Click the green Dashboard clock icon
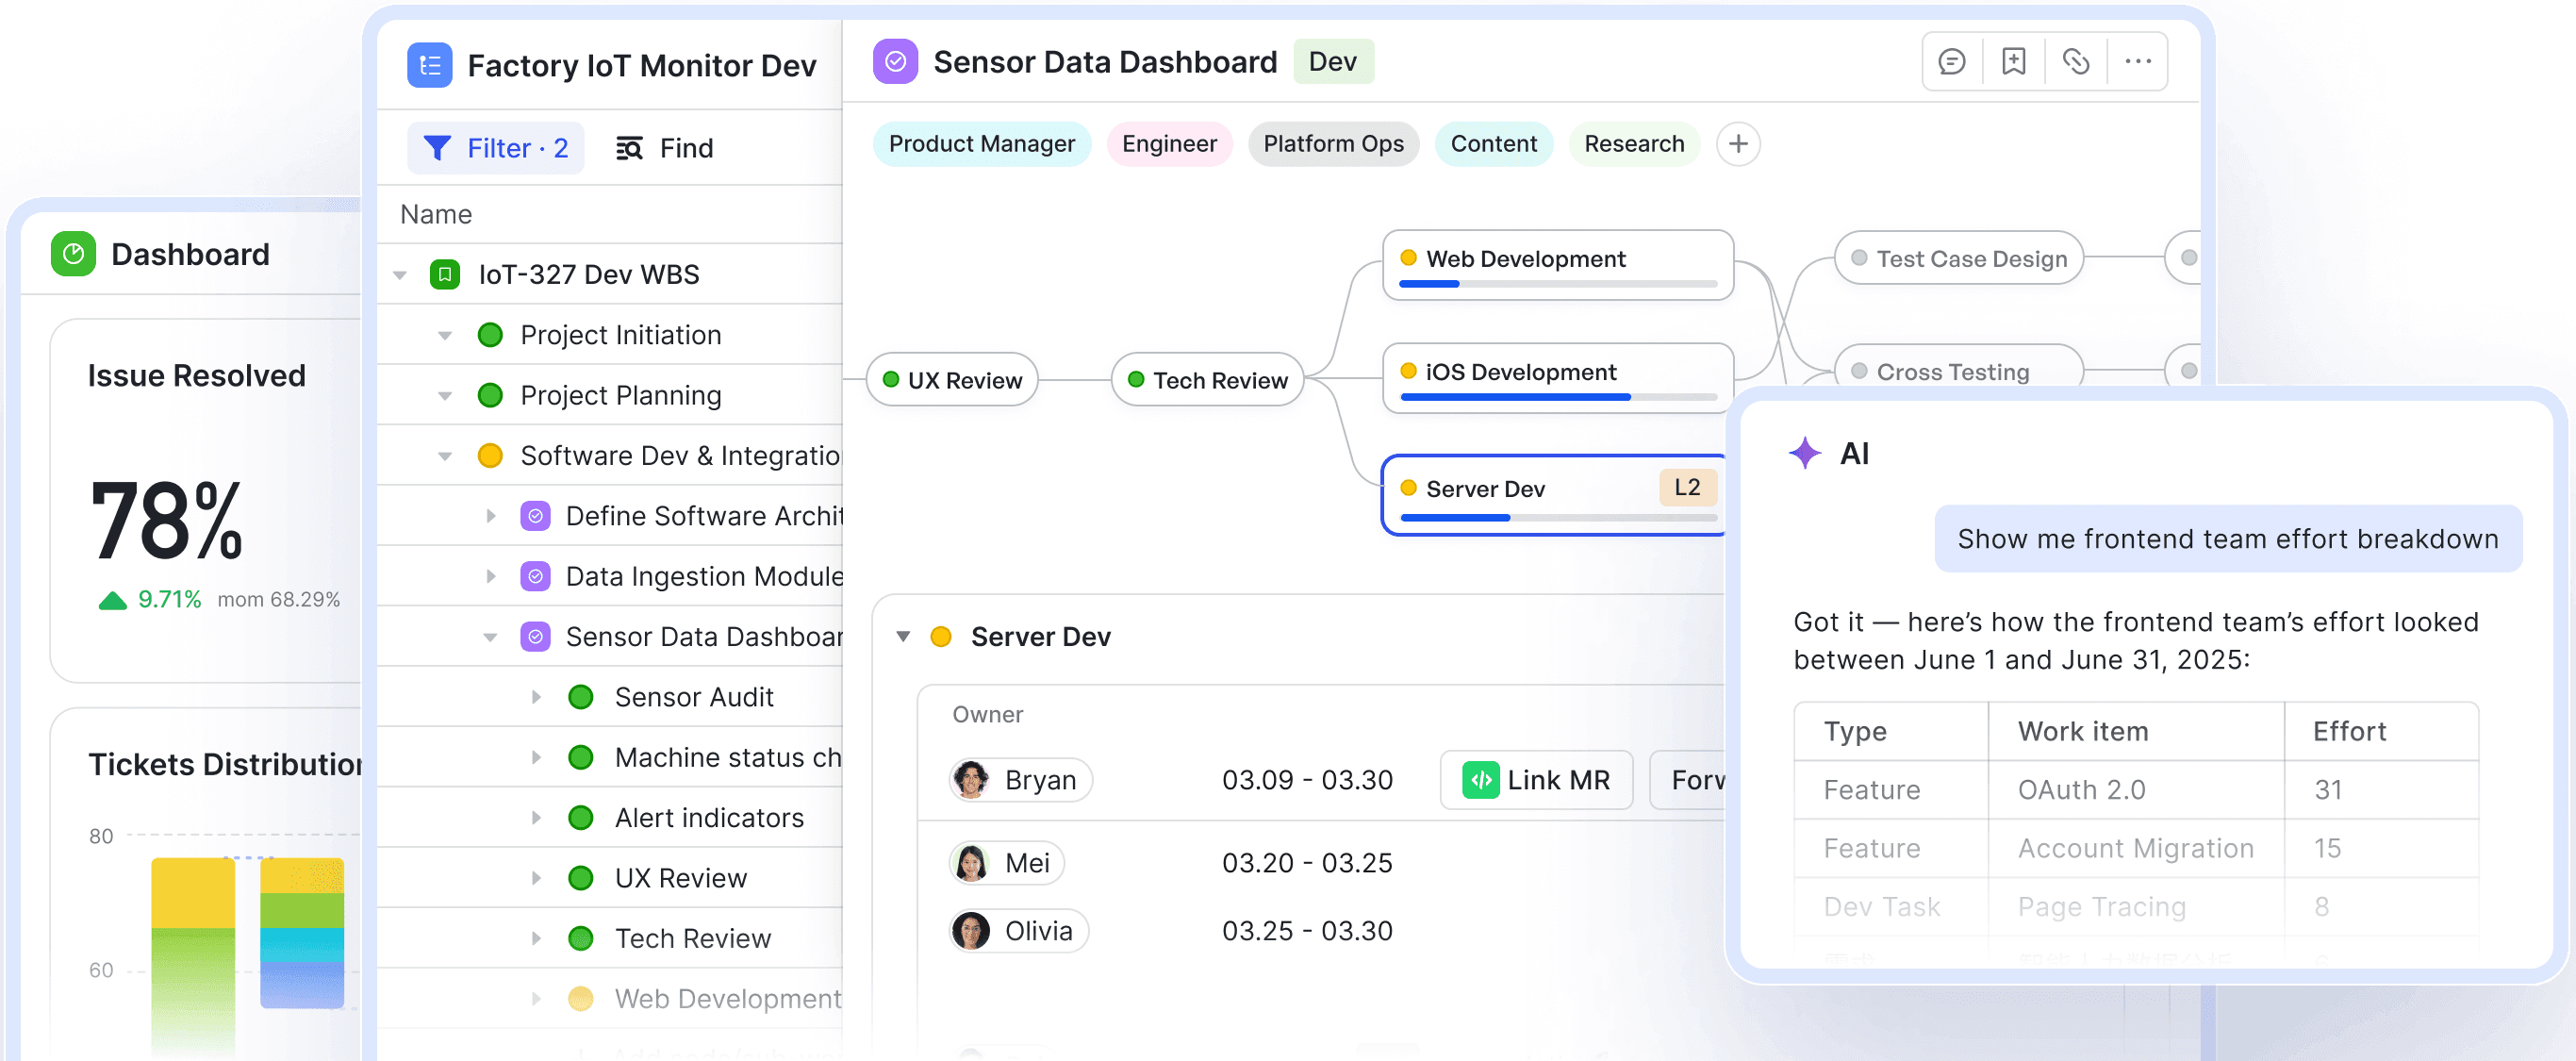 click(x=73, y=254)
